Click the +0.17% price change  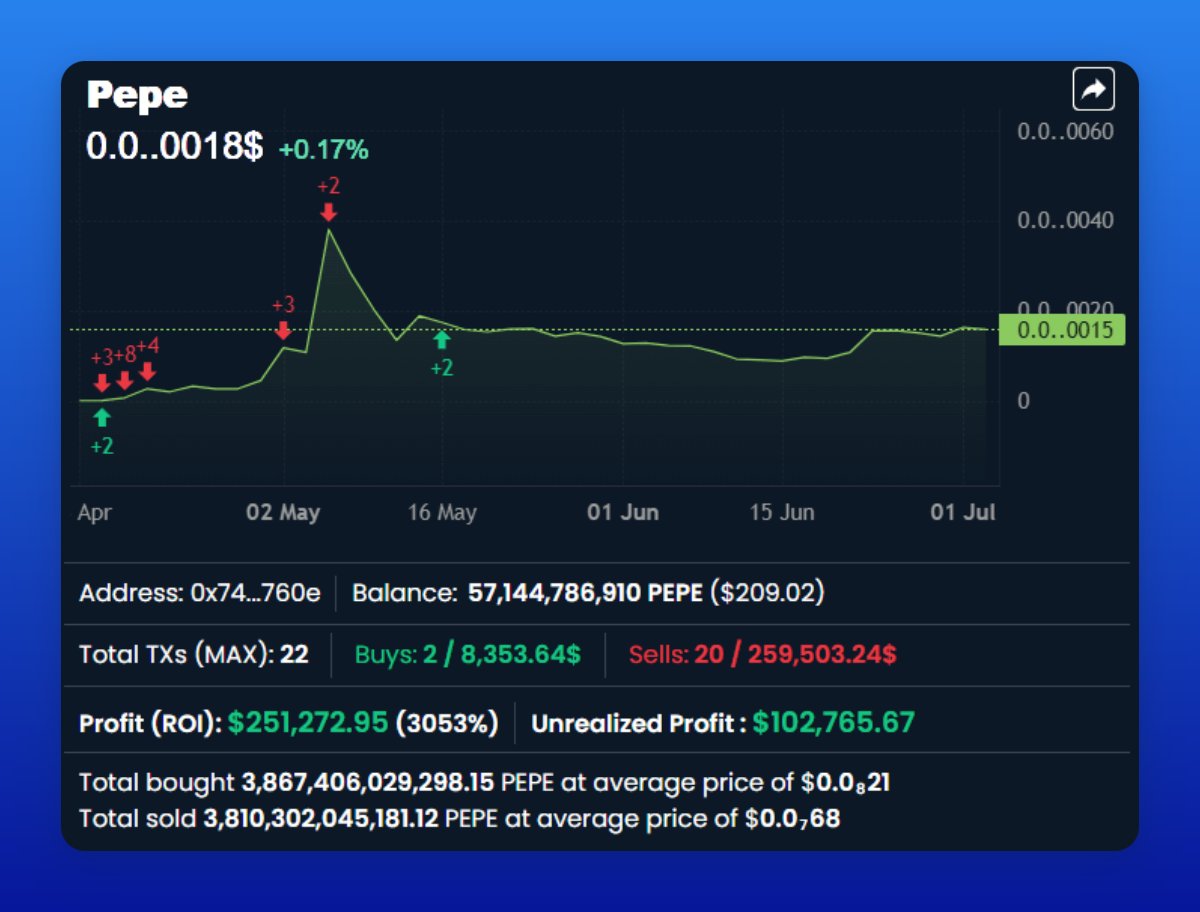point(324,150)
